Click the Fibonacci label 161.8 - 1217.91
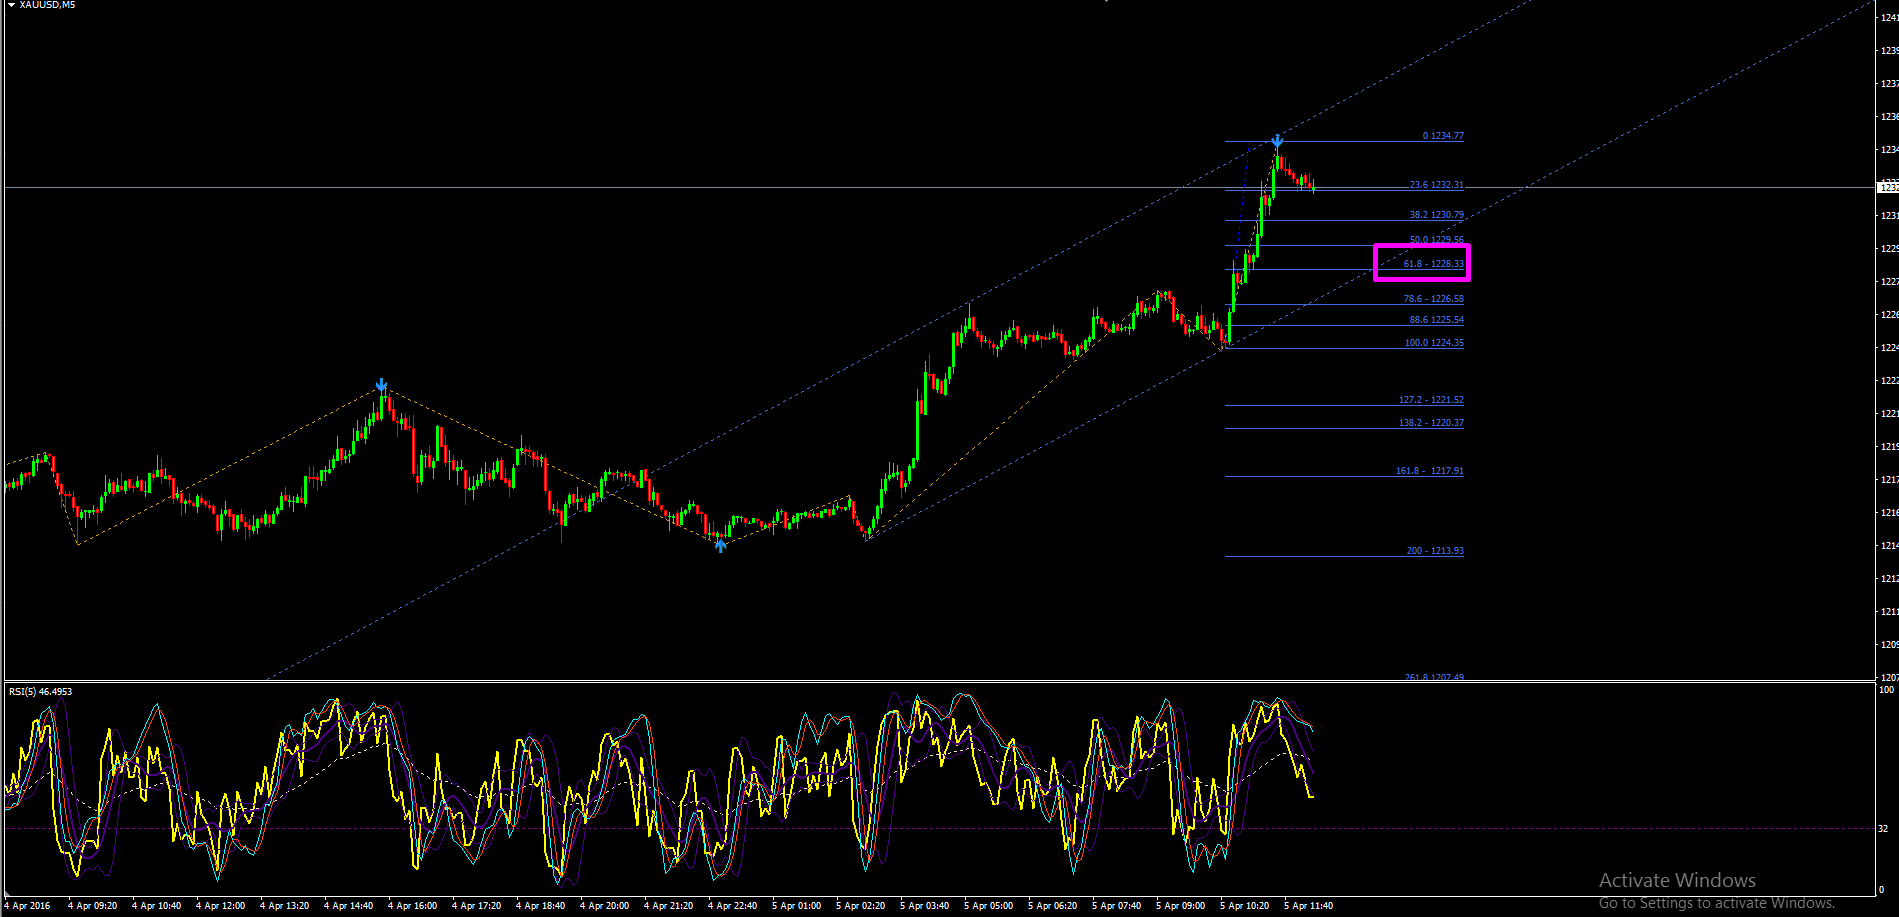The height and width of the screenshot is (917, 1899). click(x=1430, y=471)
